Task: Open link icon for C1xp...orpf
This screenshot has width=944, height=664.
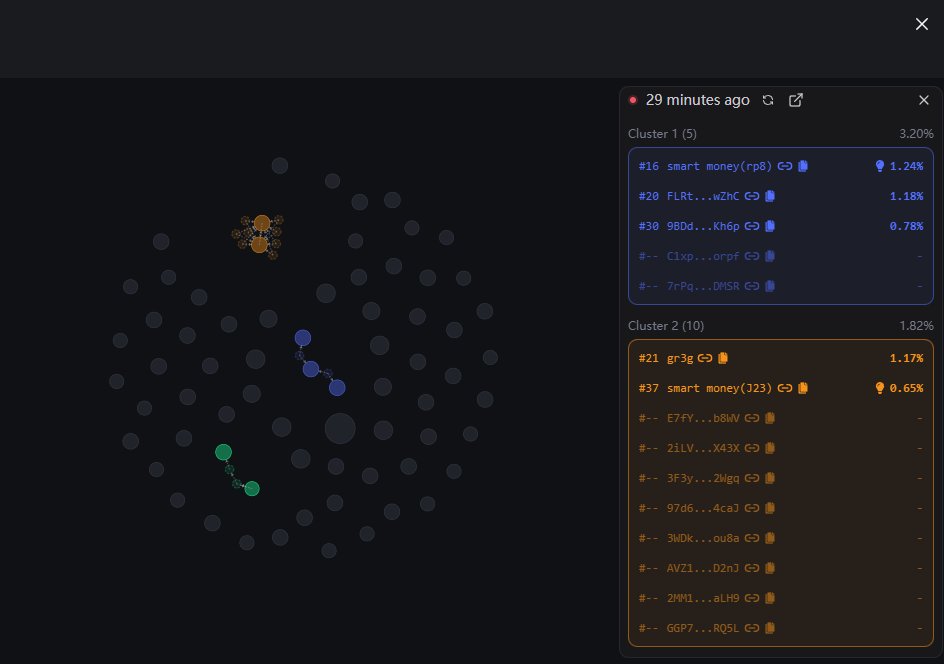Action: (x=751, y=256)
